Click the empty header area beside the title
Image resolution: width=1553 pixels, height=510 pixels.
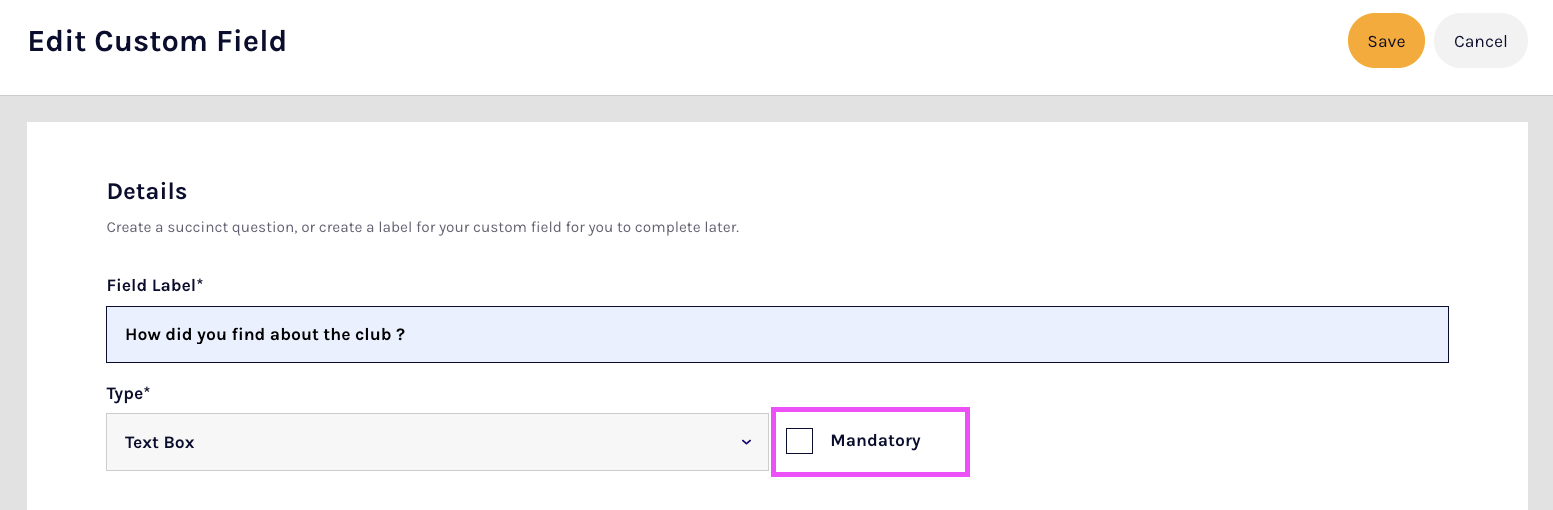tap(800, 41)
